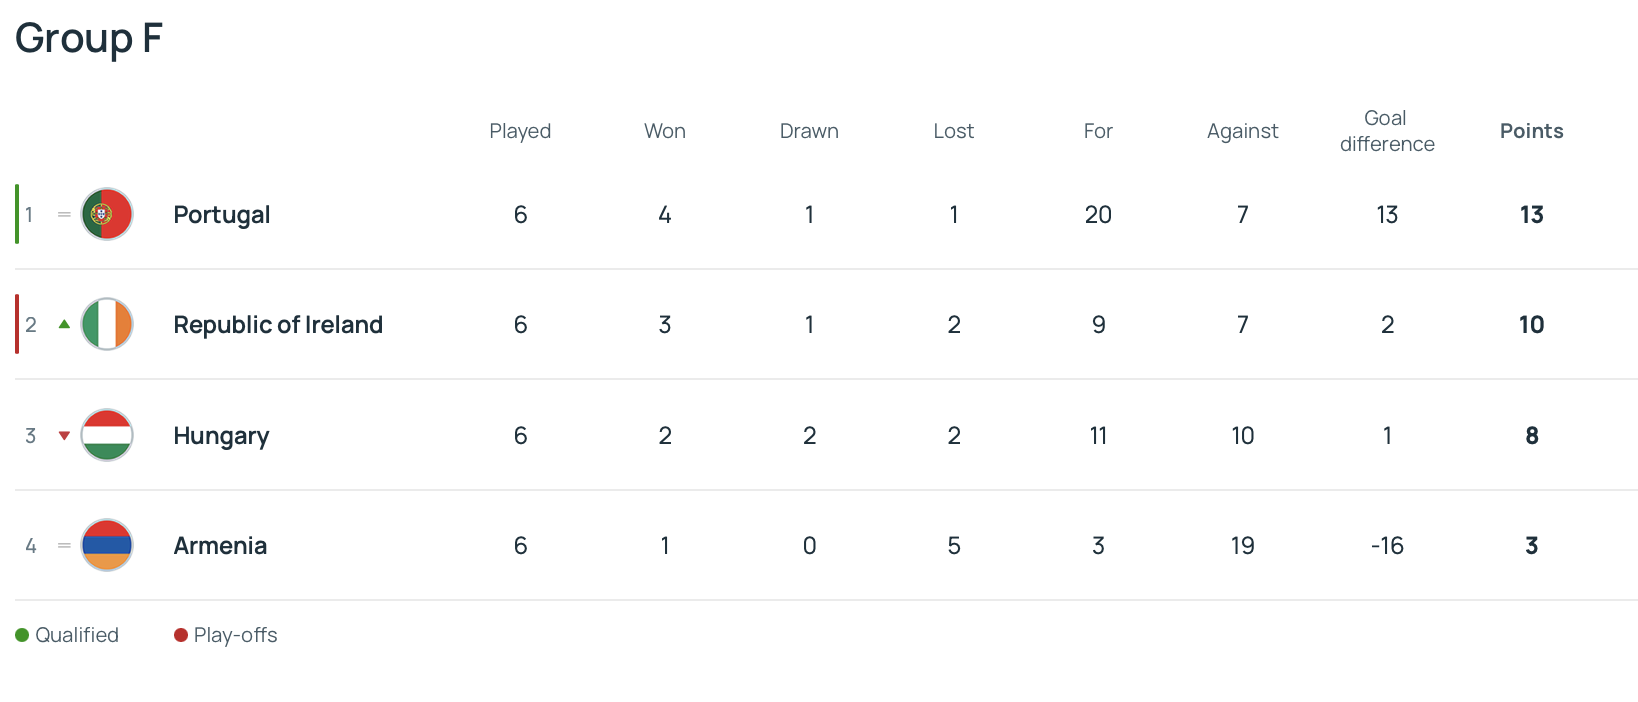Click the Republic of Ireland flag icon
Screen dimensions: 1638x702
coord(107,324)
